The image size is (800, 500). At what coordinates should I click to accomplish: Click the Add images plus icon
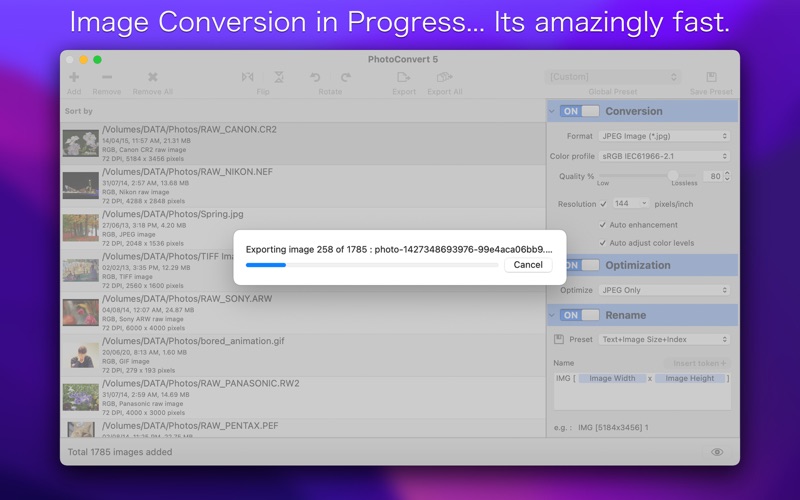click(x=74, y=77)
